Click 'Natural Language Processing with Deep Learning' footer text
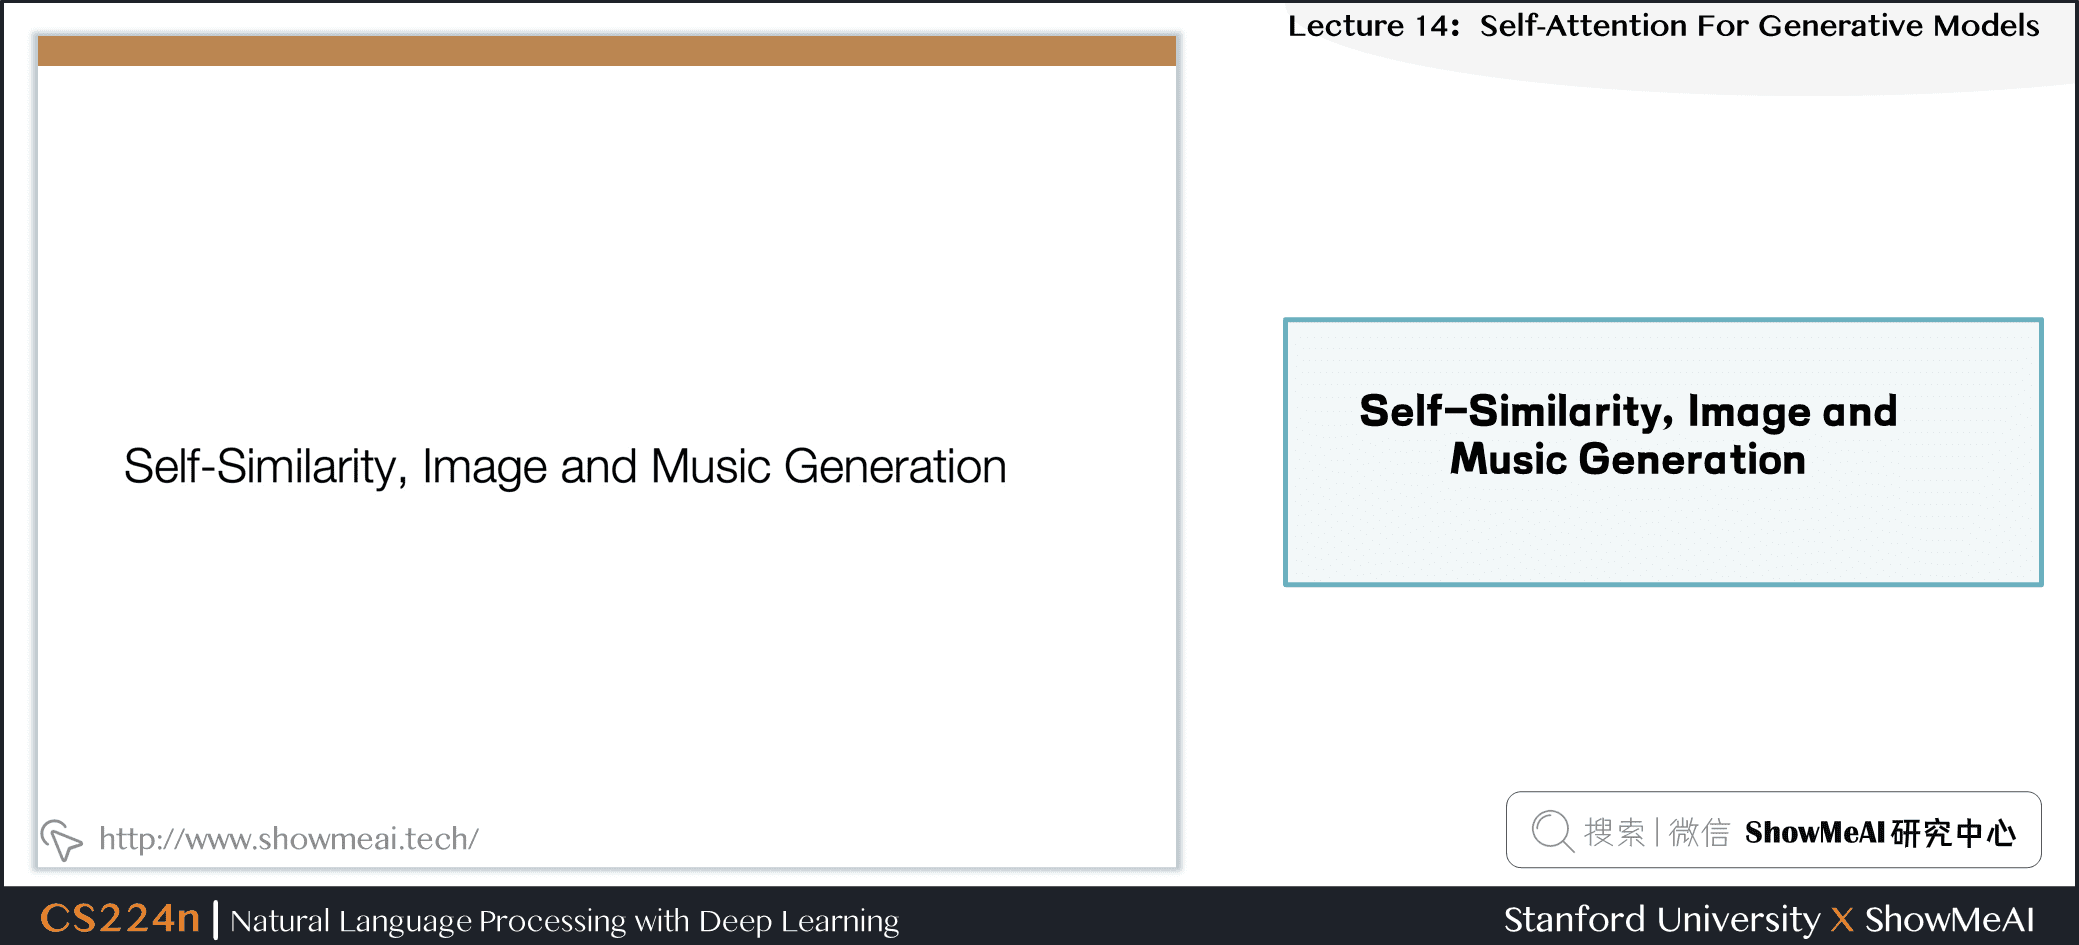 [564, 921]
